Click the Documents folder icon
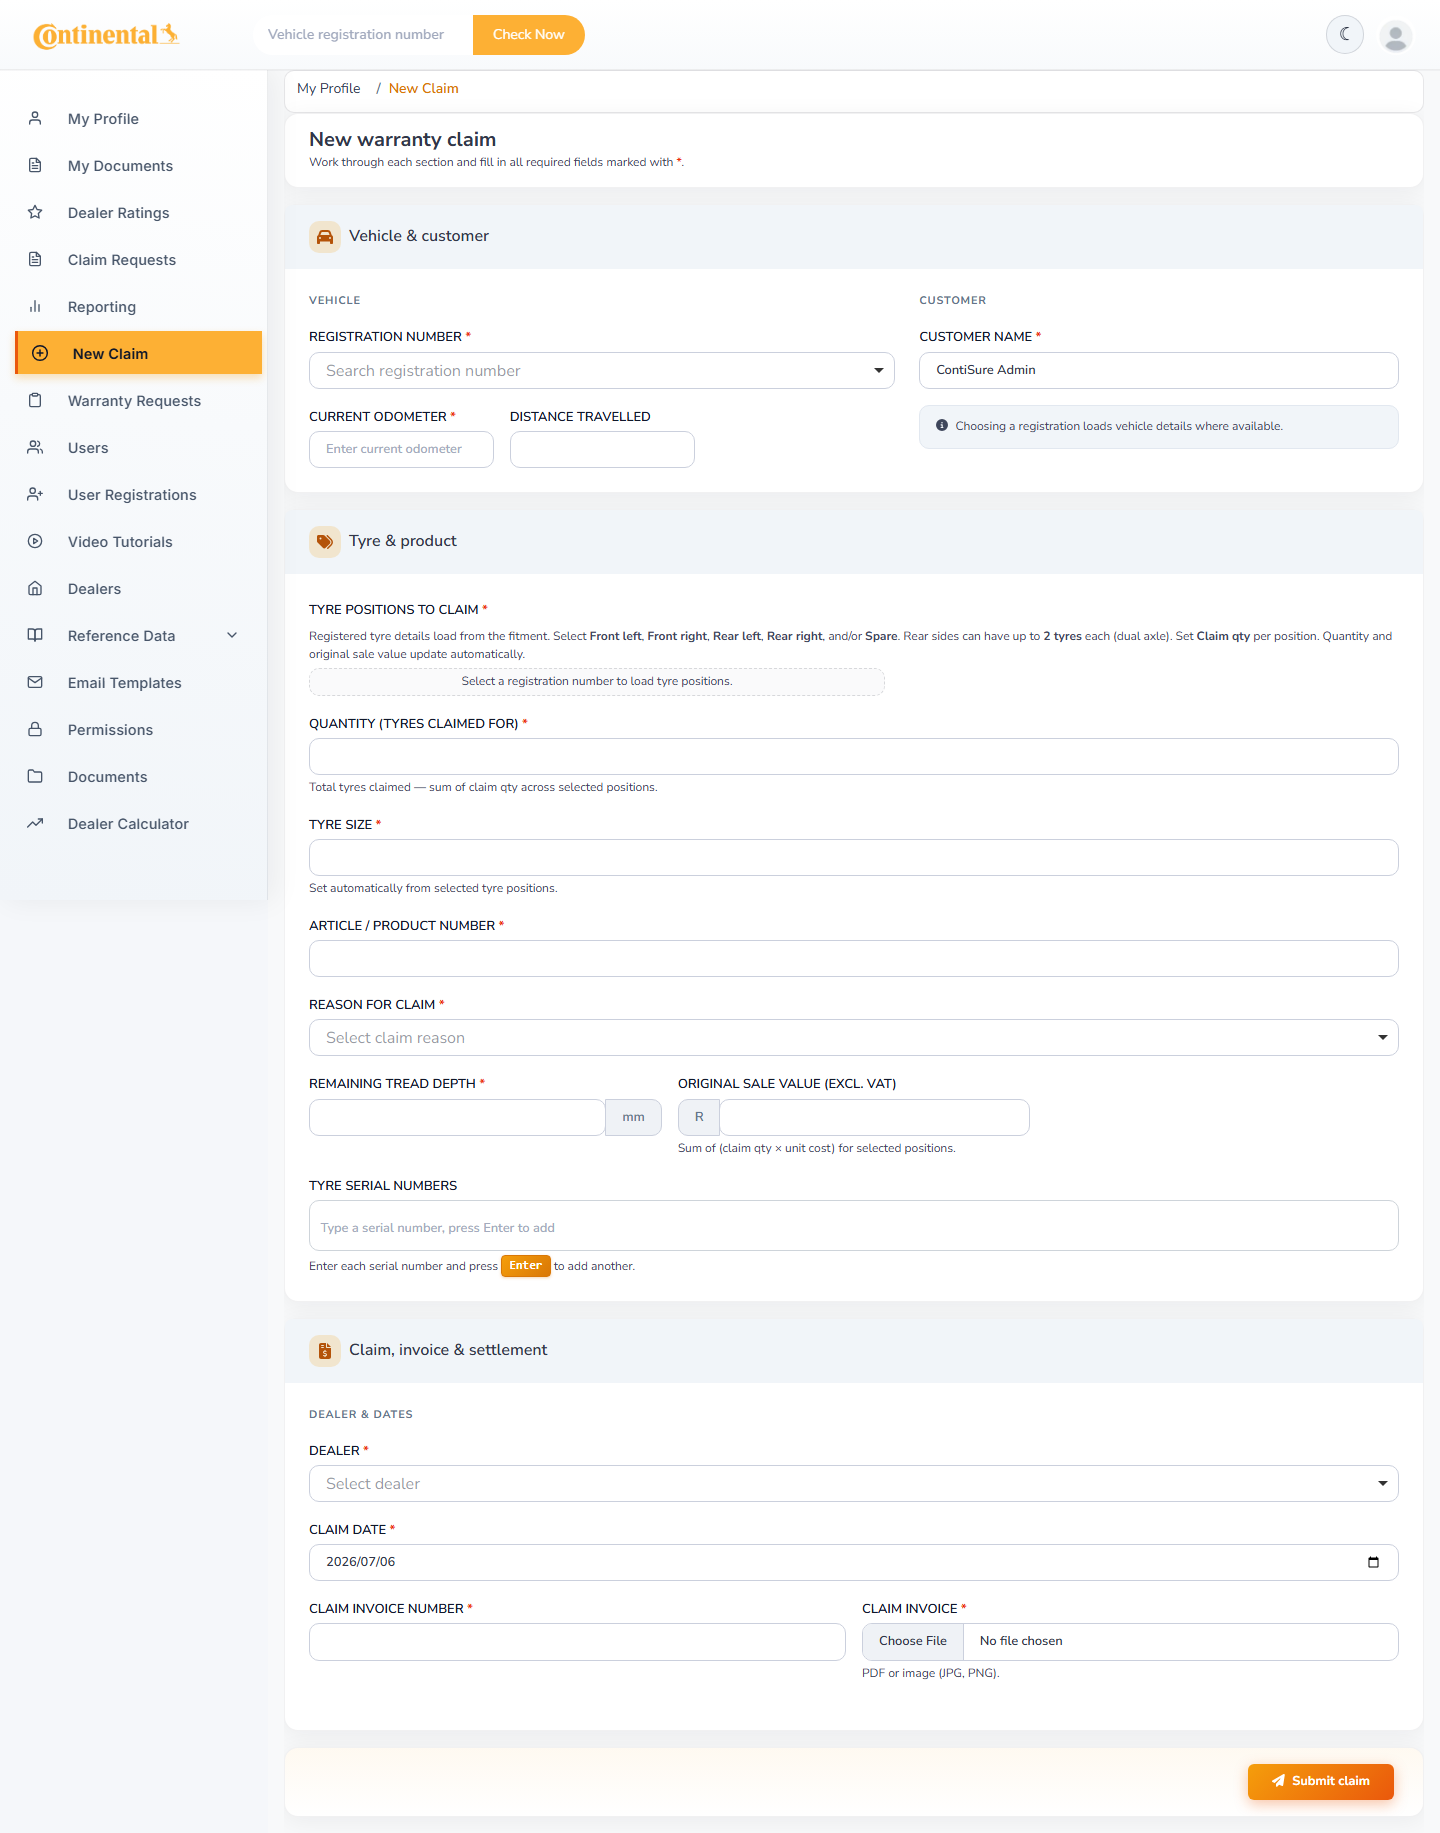 coord(35,776)
